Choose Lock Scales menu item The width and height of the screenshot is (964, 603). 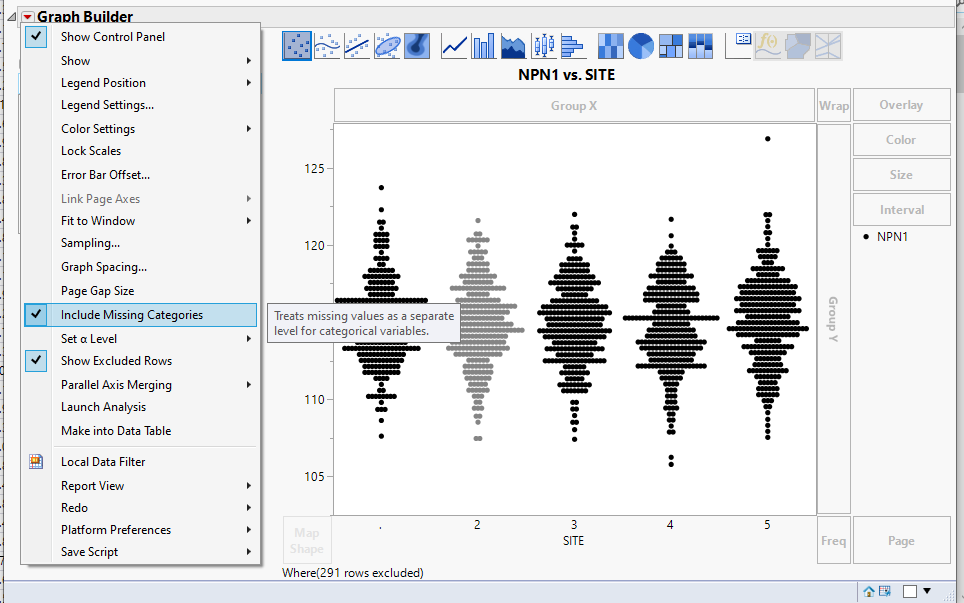tap(141, 151)
